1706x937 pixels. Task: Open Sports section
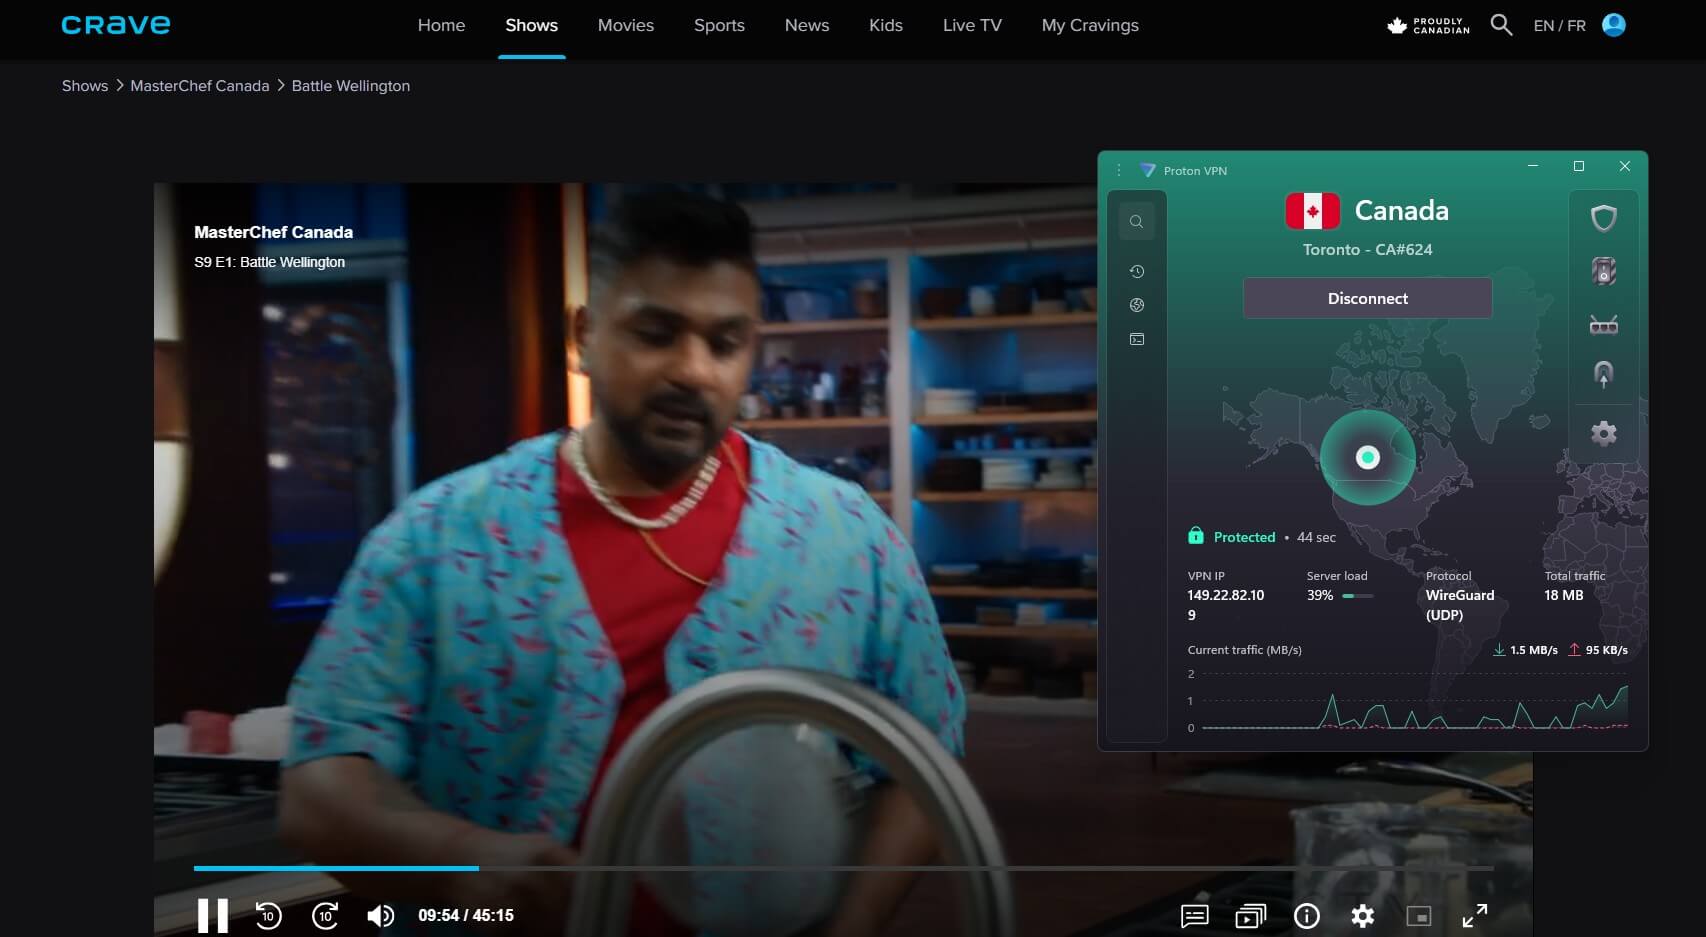[719, 25]
